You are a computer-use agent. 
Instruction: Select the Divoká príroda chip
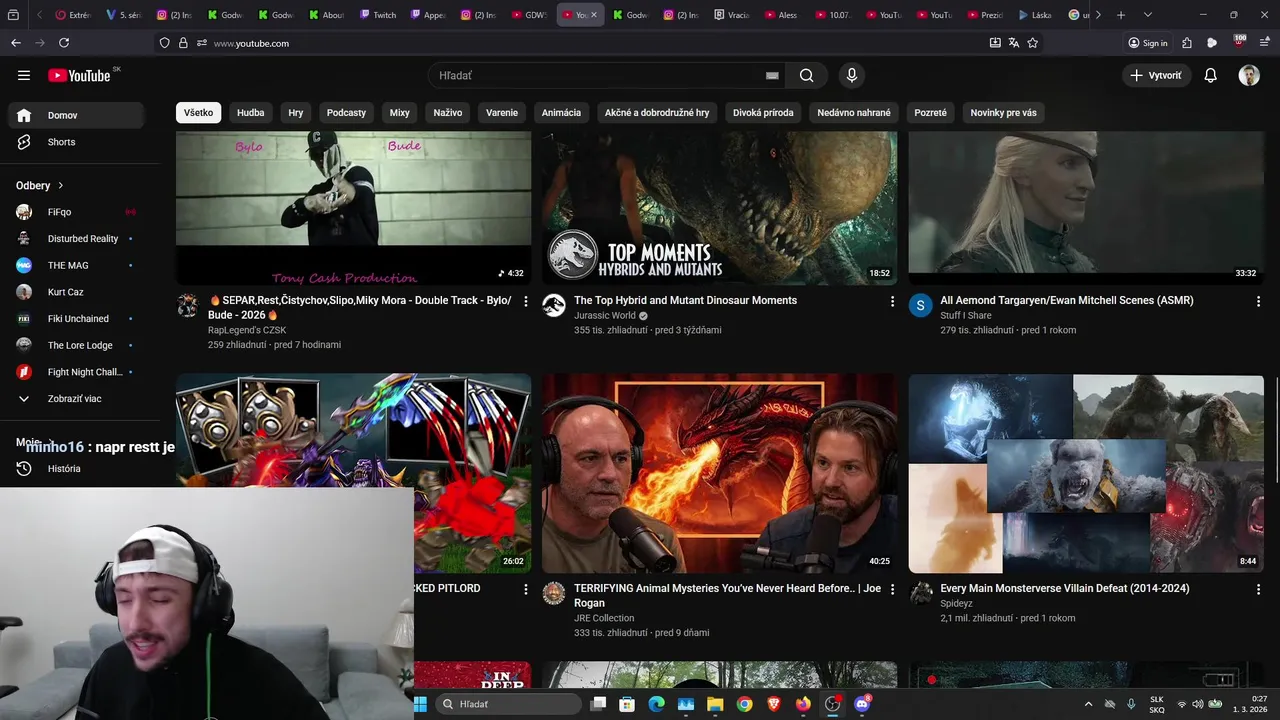pyautogui.click(x=763, y=113)
